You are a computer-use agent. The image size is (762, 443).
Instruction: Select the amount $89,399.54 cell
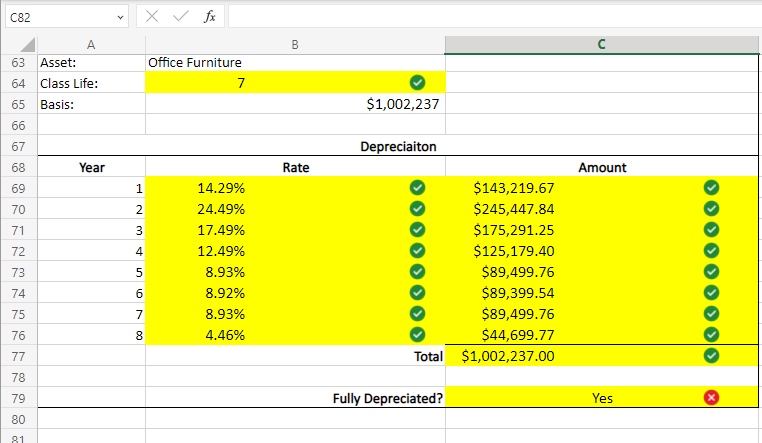[602, 293]
